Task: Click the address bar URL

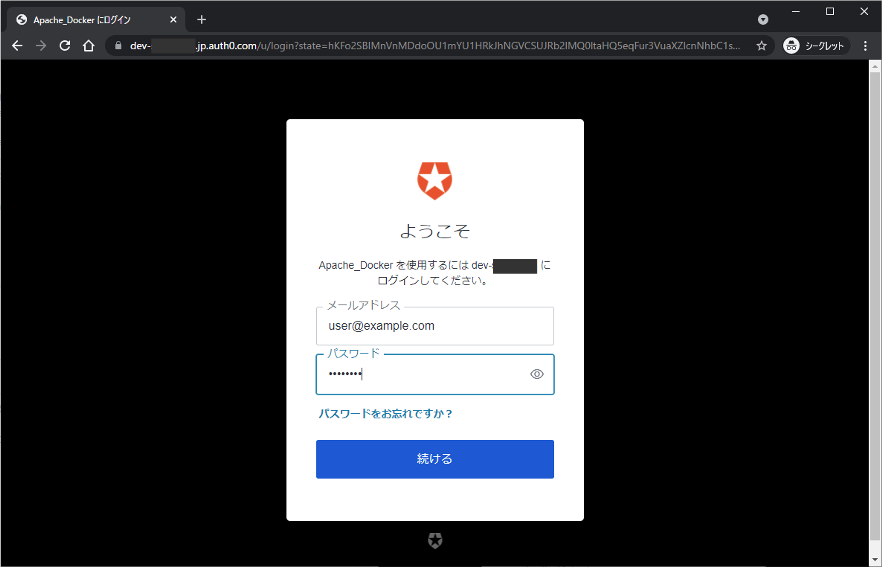Action: (x=434, y=46)
